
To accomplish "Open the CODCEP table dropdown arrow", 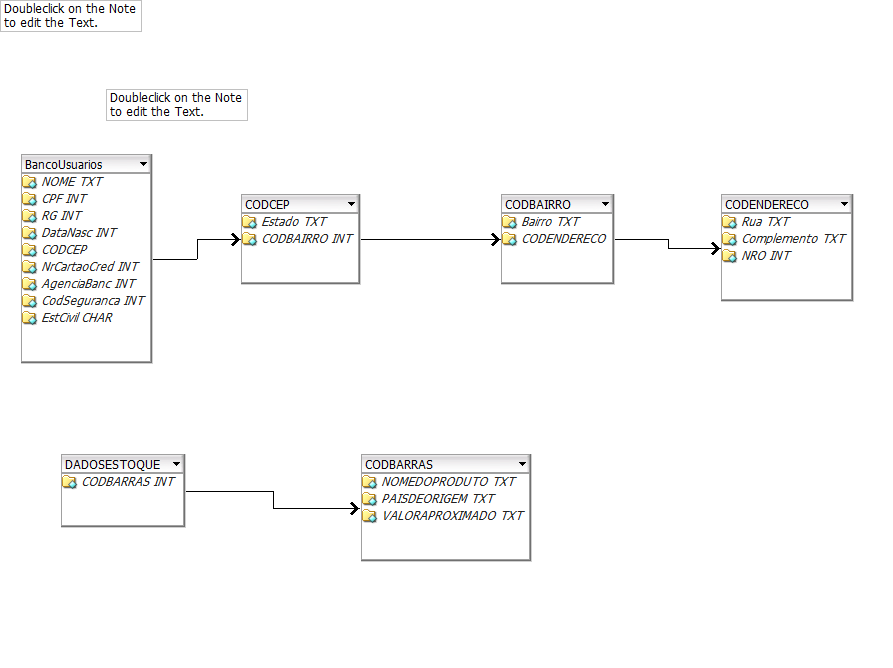I will 350,204.
